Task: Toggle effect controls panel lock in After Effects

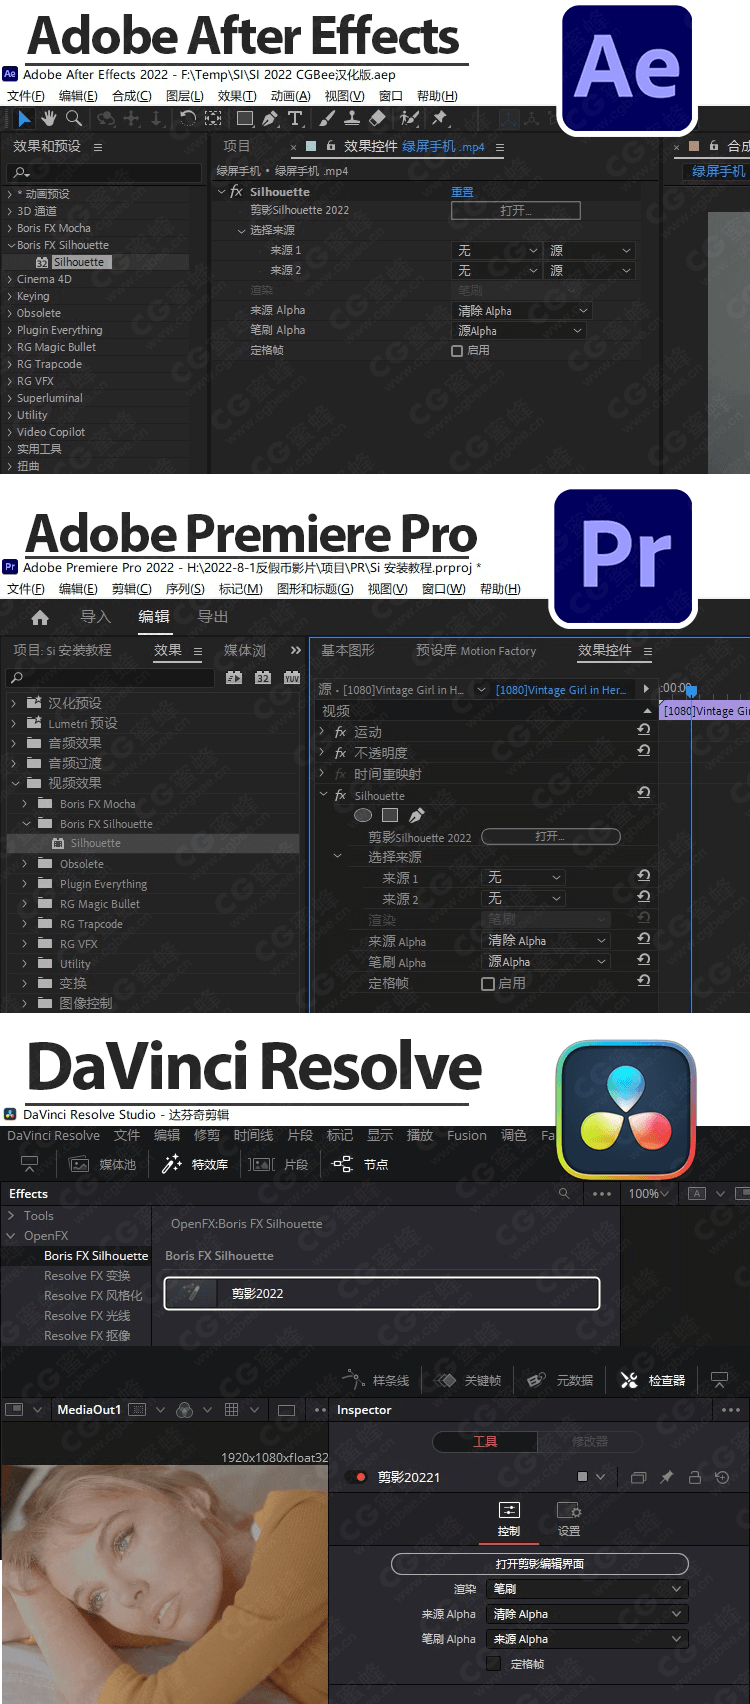Action: (x=330, y=146)
